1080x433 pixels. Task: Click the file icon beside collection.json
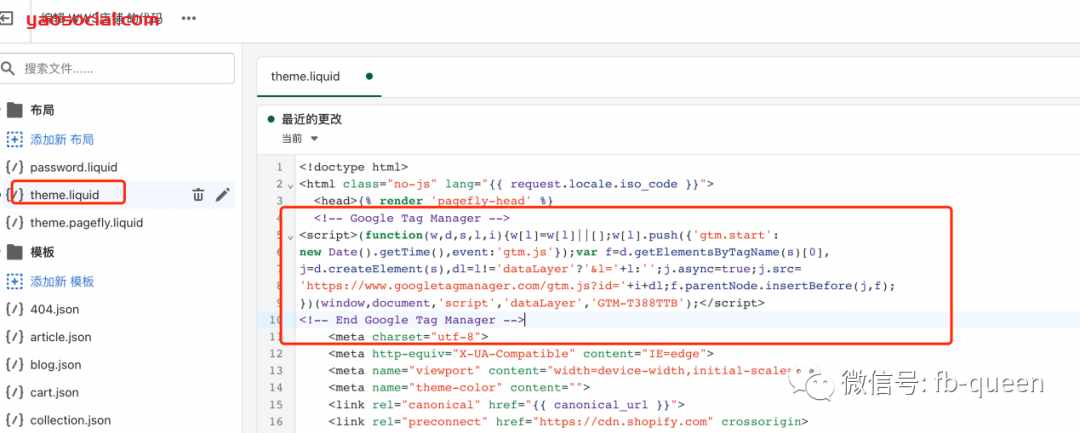pyautogui.click(x=14, y=420)
